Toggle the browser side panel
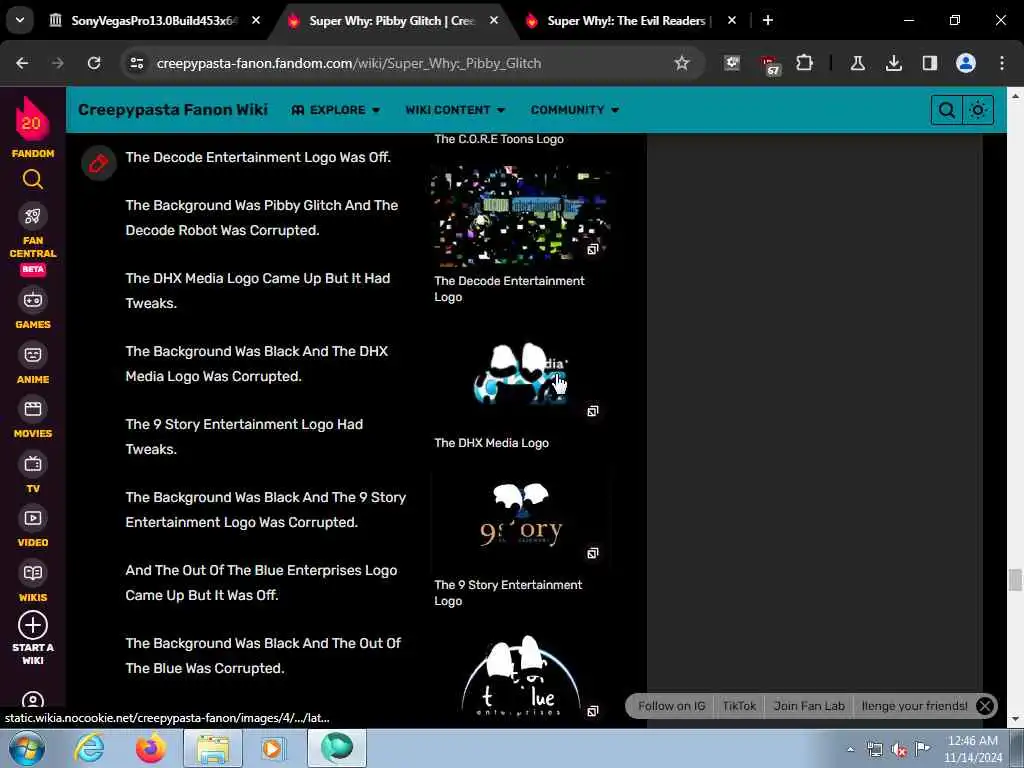Image resolution: width=1024 pixels, height=768 pixels. tap(929, 63)
